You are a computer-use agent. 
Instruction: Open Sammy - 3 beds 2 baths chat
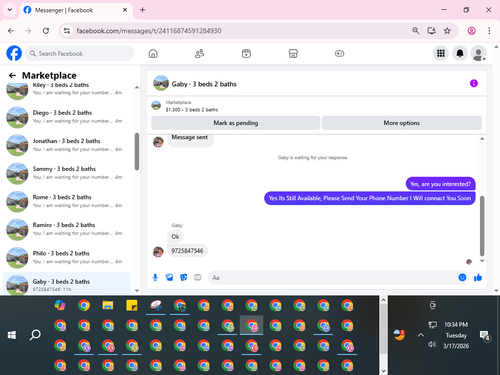pyautogui.click(x=67, y=173)
